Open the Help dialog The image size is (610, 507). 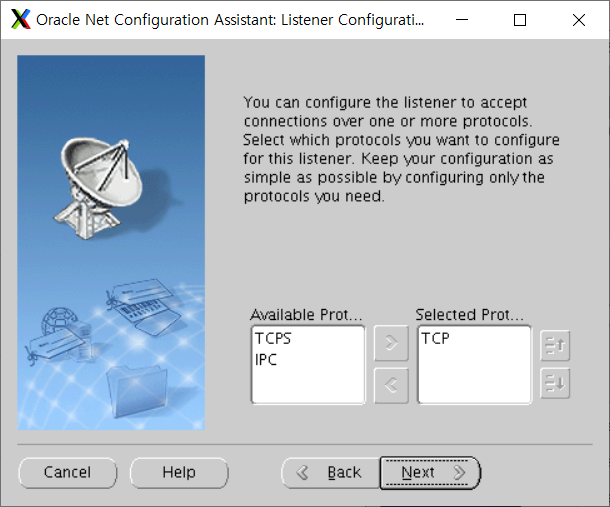179,473
